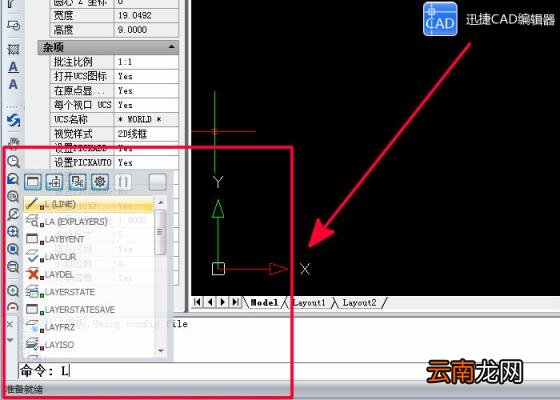Open command window options dropdown arrow
Screen dimensions: 560x400
coord(10,340)
